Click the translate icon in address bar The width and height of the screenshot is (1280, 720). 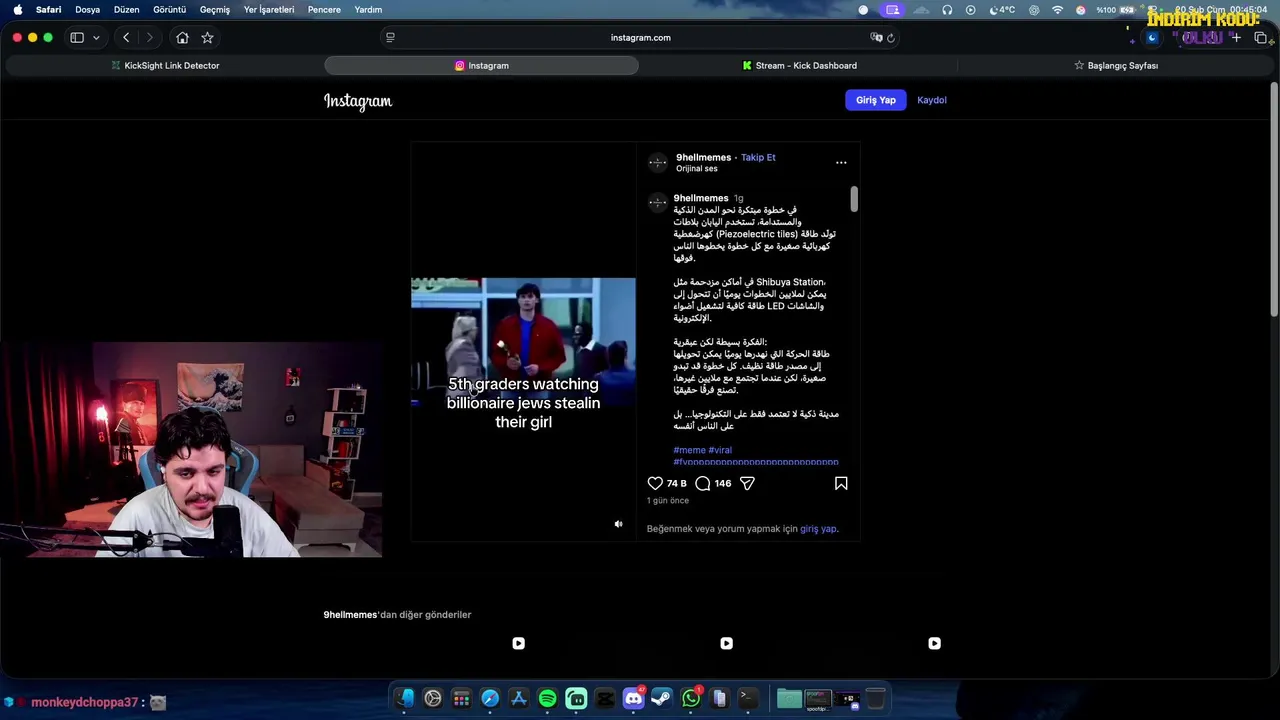coord(876,38)
